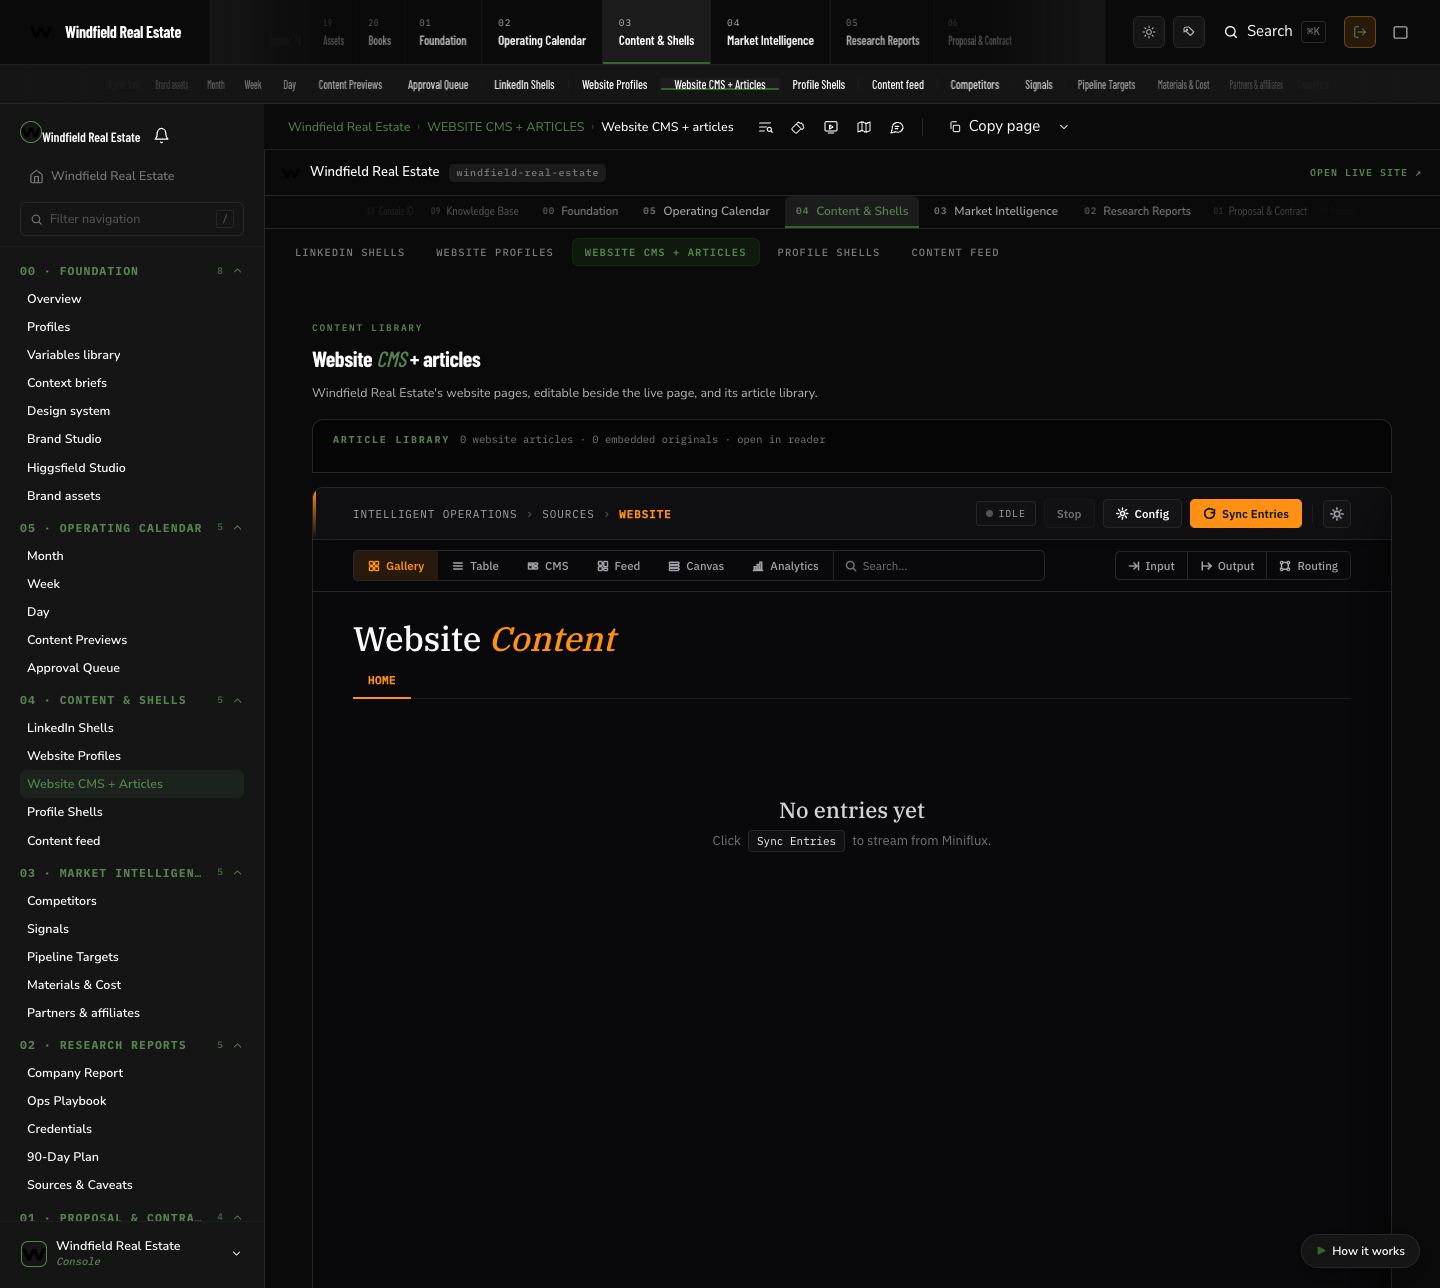Open the Config button
The height and width of the screenshot is (1288, 1440).
click(1142, 514)
